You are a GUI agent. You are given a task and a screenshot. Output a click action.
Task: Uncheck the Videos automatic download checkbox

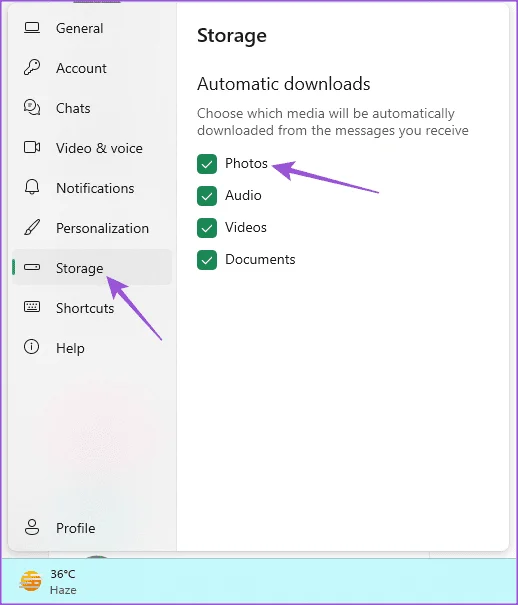[x=207, y=228]
